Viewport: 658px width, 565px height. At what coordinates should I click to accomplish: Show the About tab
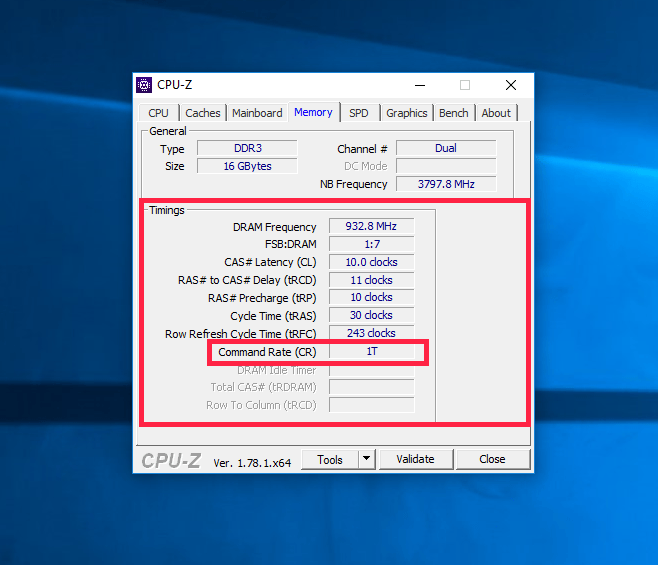tap(496, 113)
